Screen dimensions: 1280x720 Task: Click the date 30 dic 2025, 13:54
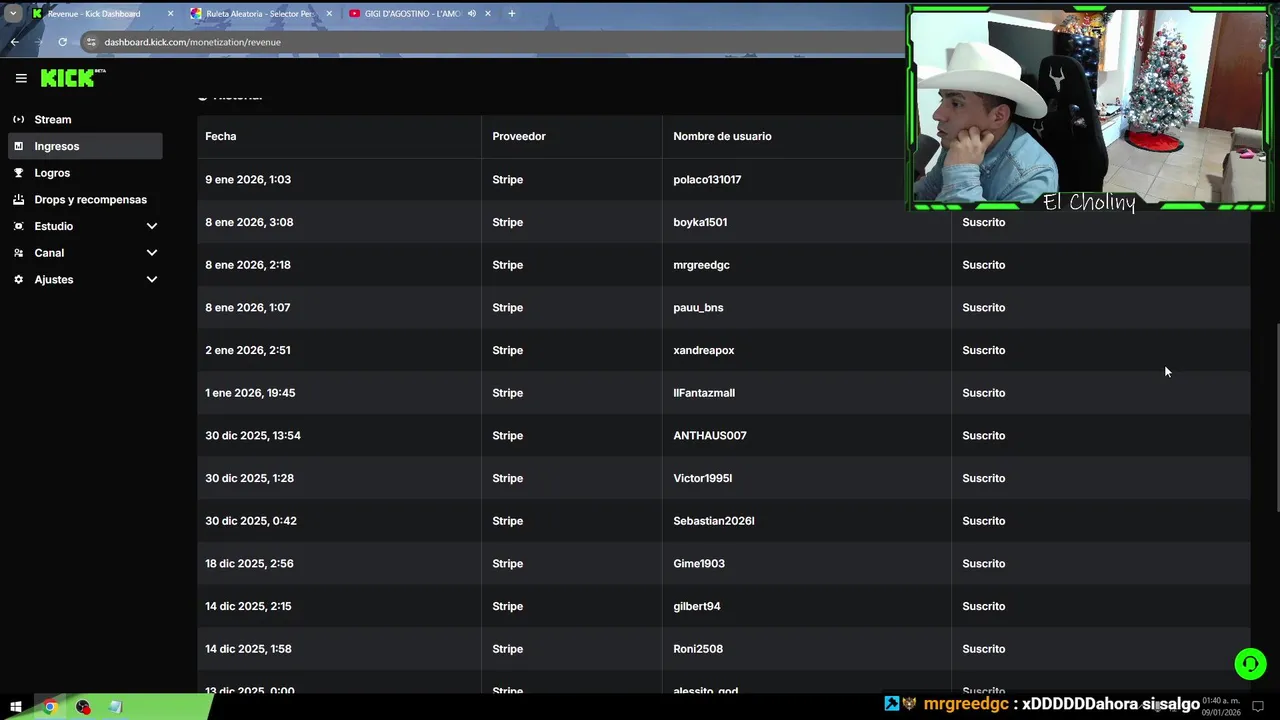click(253, 436)
